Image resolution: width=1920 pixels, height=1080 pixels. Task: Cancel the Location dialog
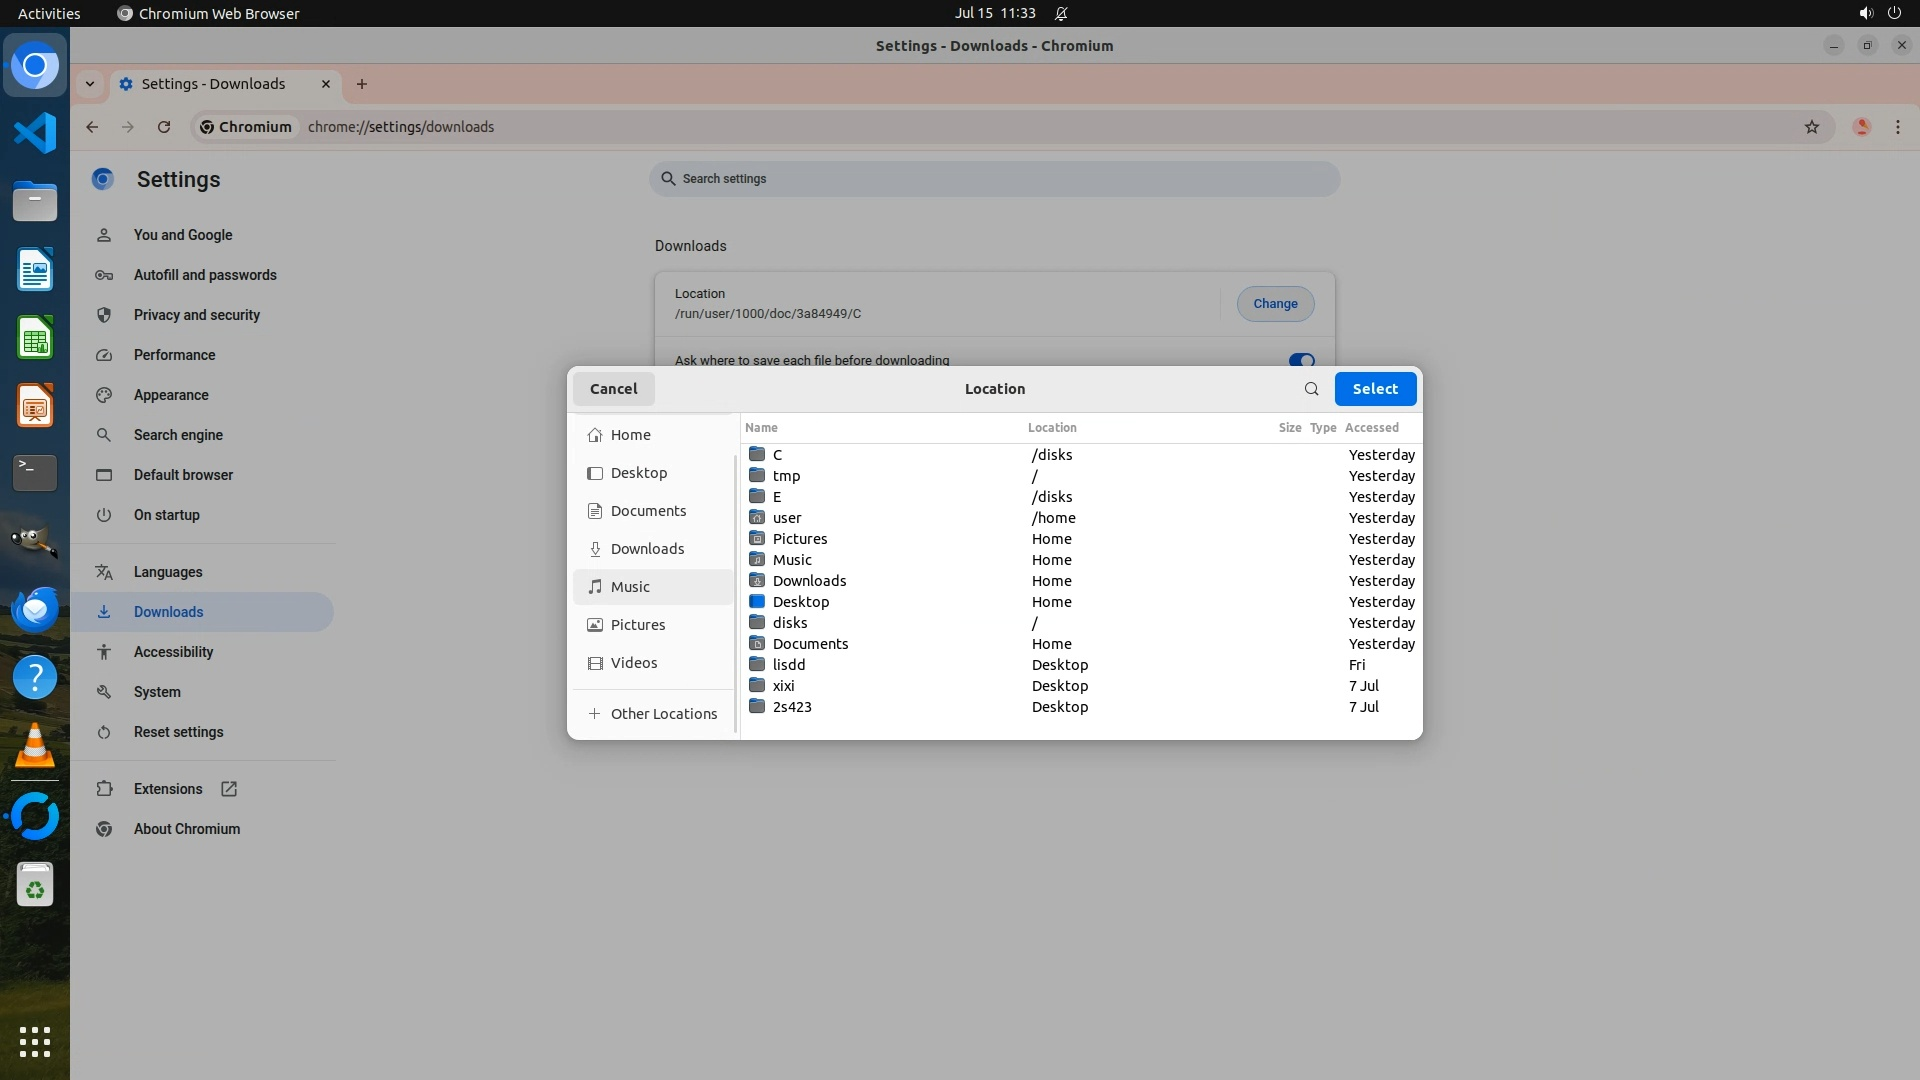pos(613,389)
